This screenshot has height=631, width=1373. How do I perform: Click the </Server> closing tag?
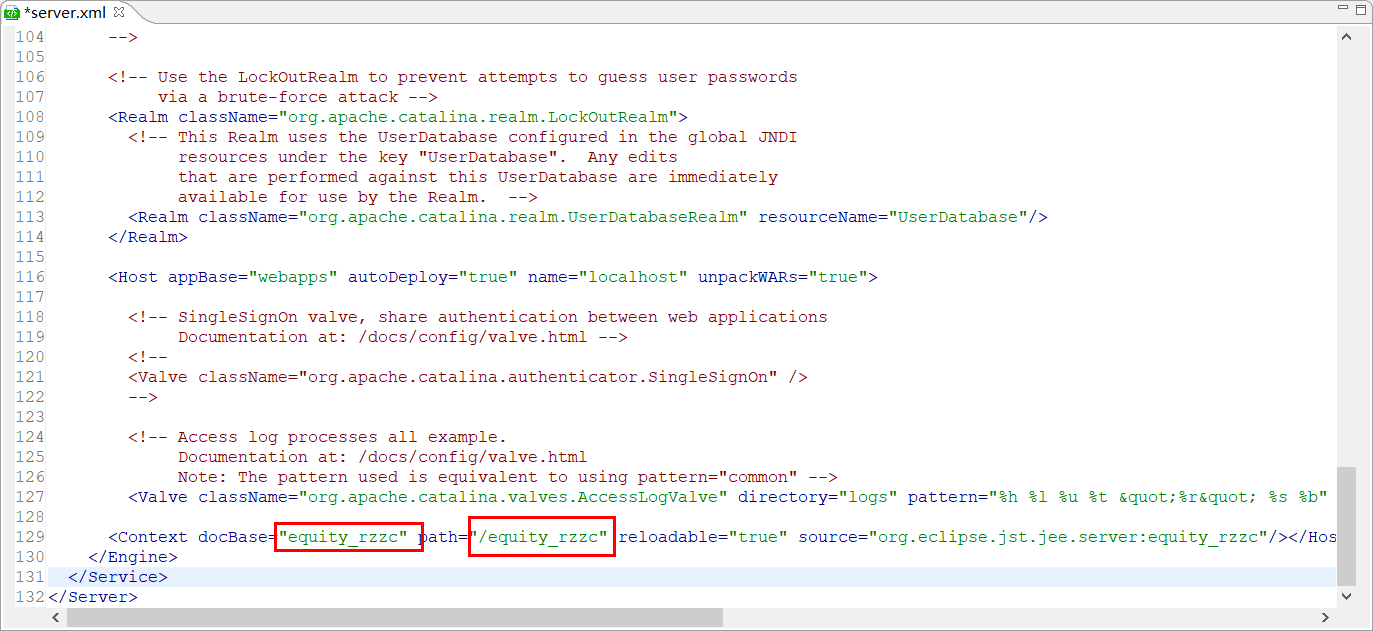[93, 597]
